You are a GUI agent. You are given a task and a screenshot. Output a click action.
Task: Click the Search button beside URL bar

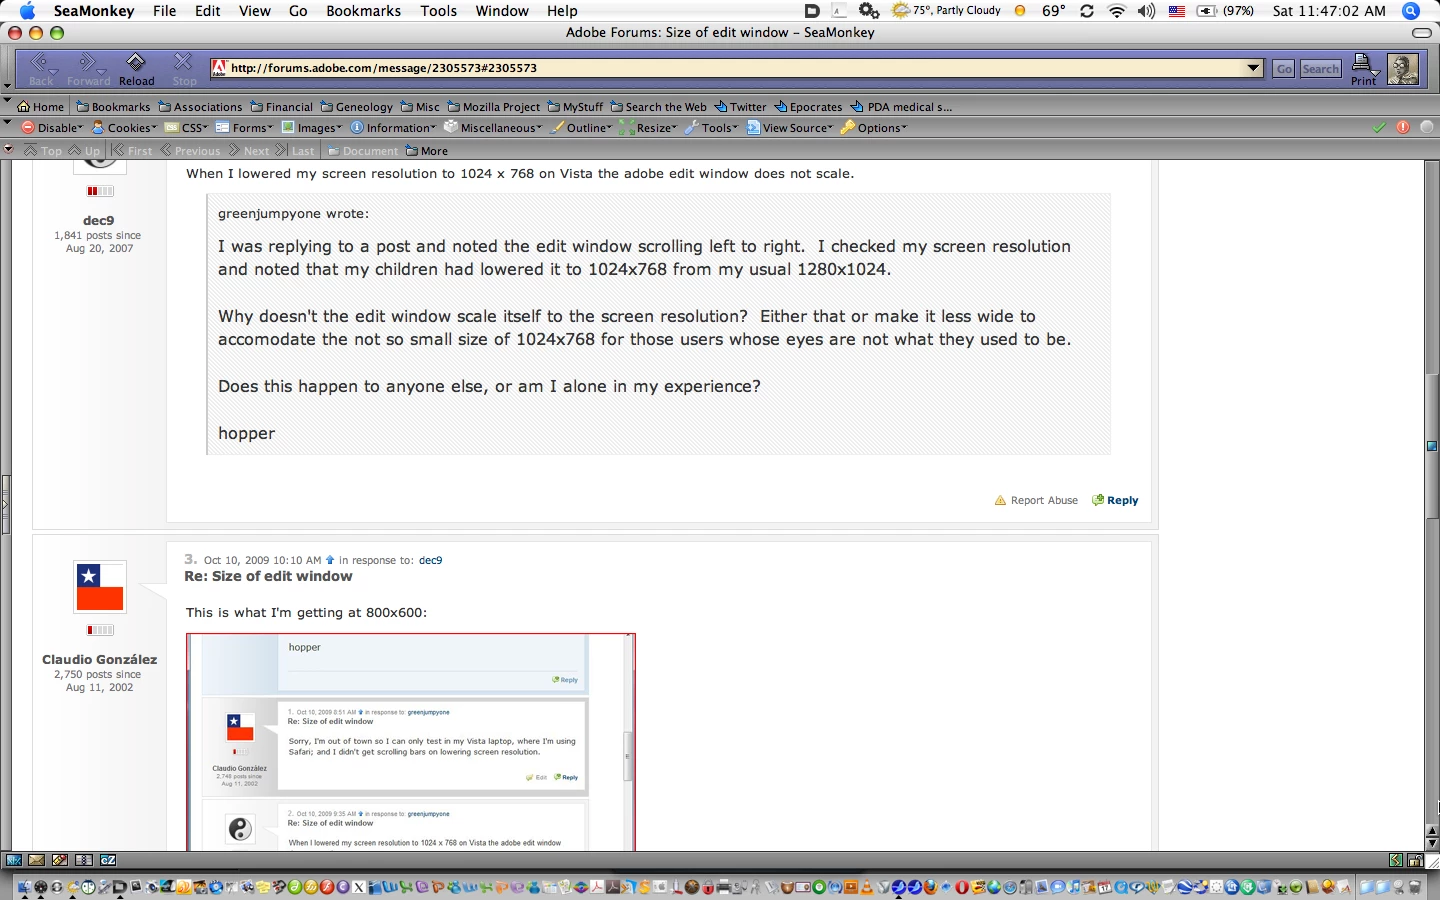coord(1321,68)
